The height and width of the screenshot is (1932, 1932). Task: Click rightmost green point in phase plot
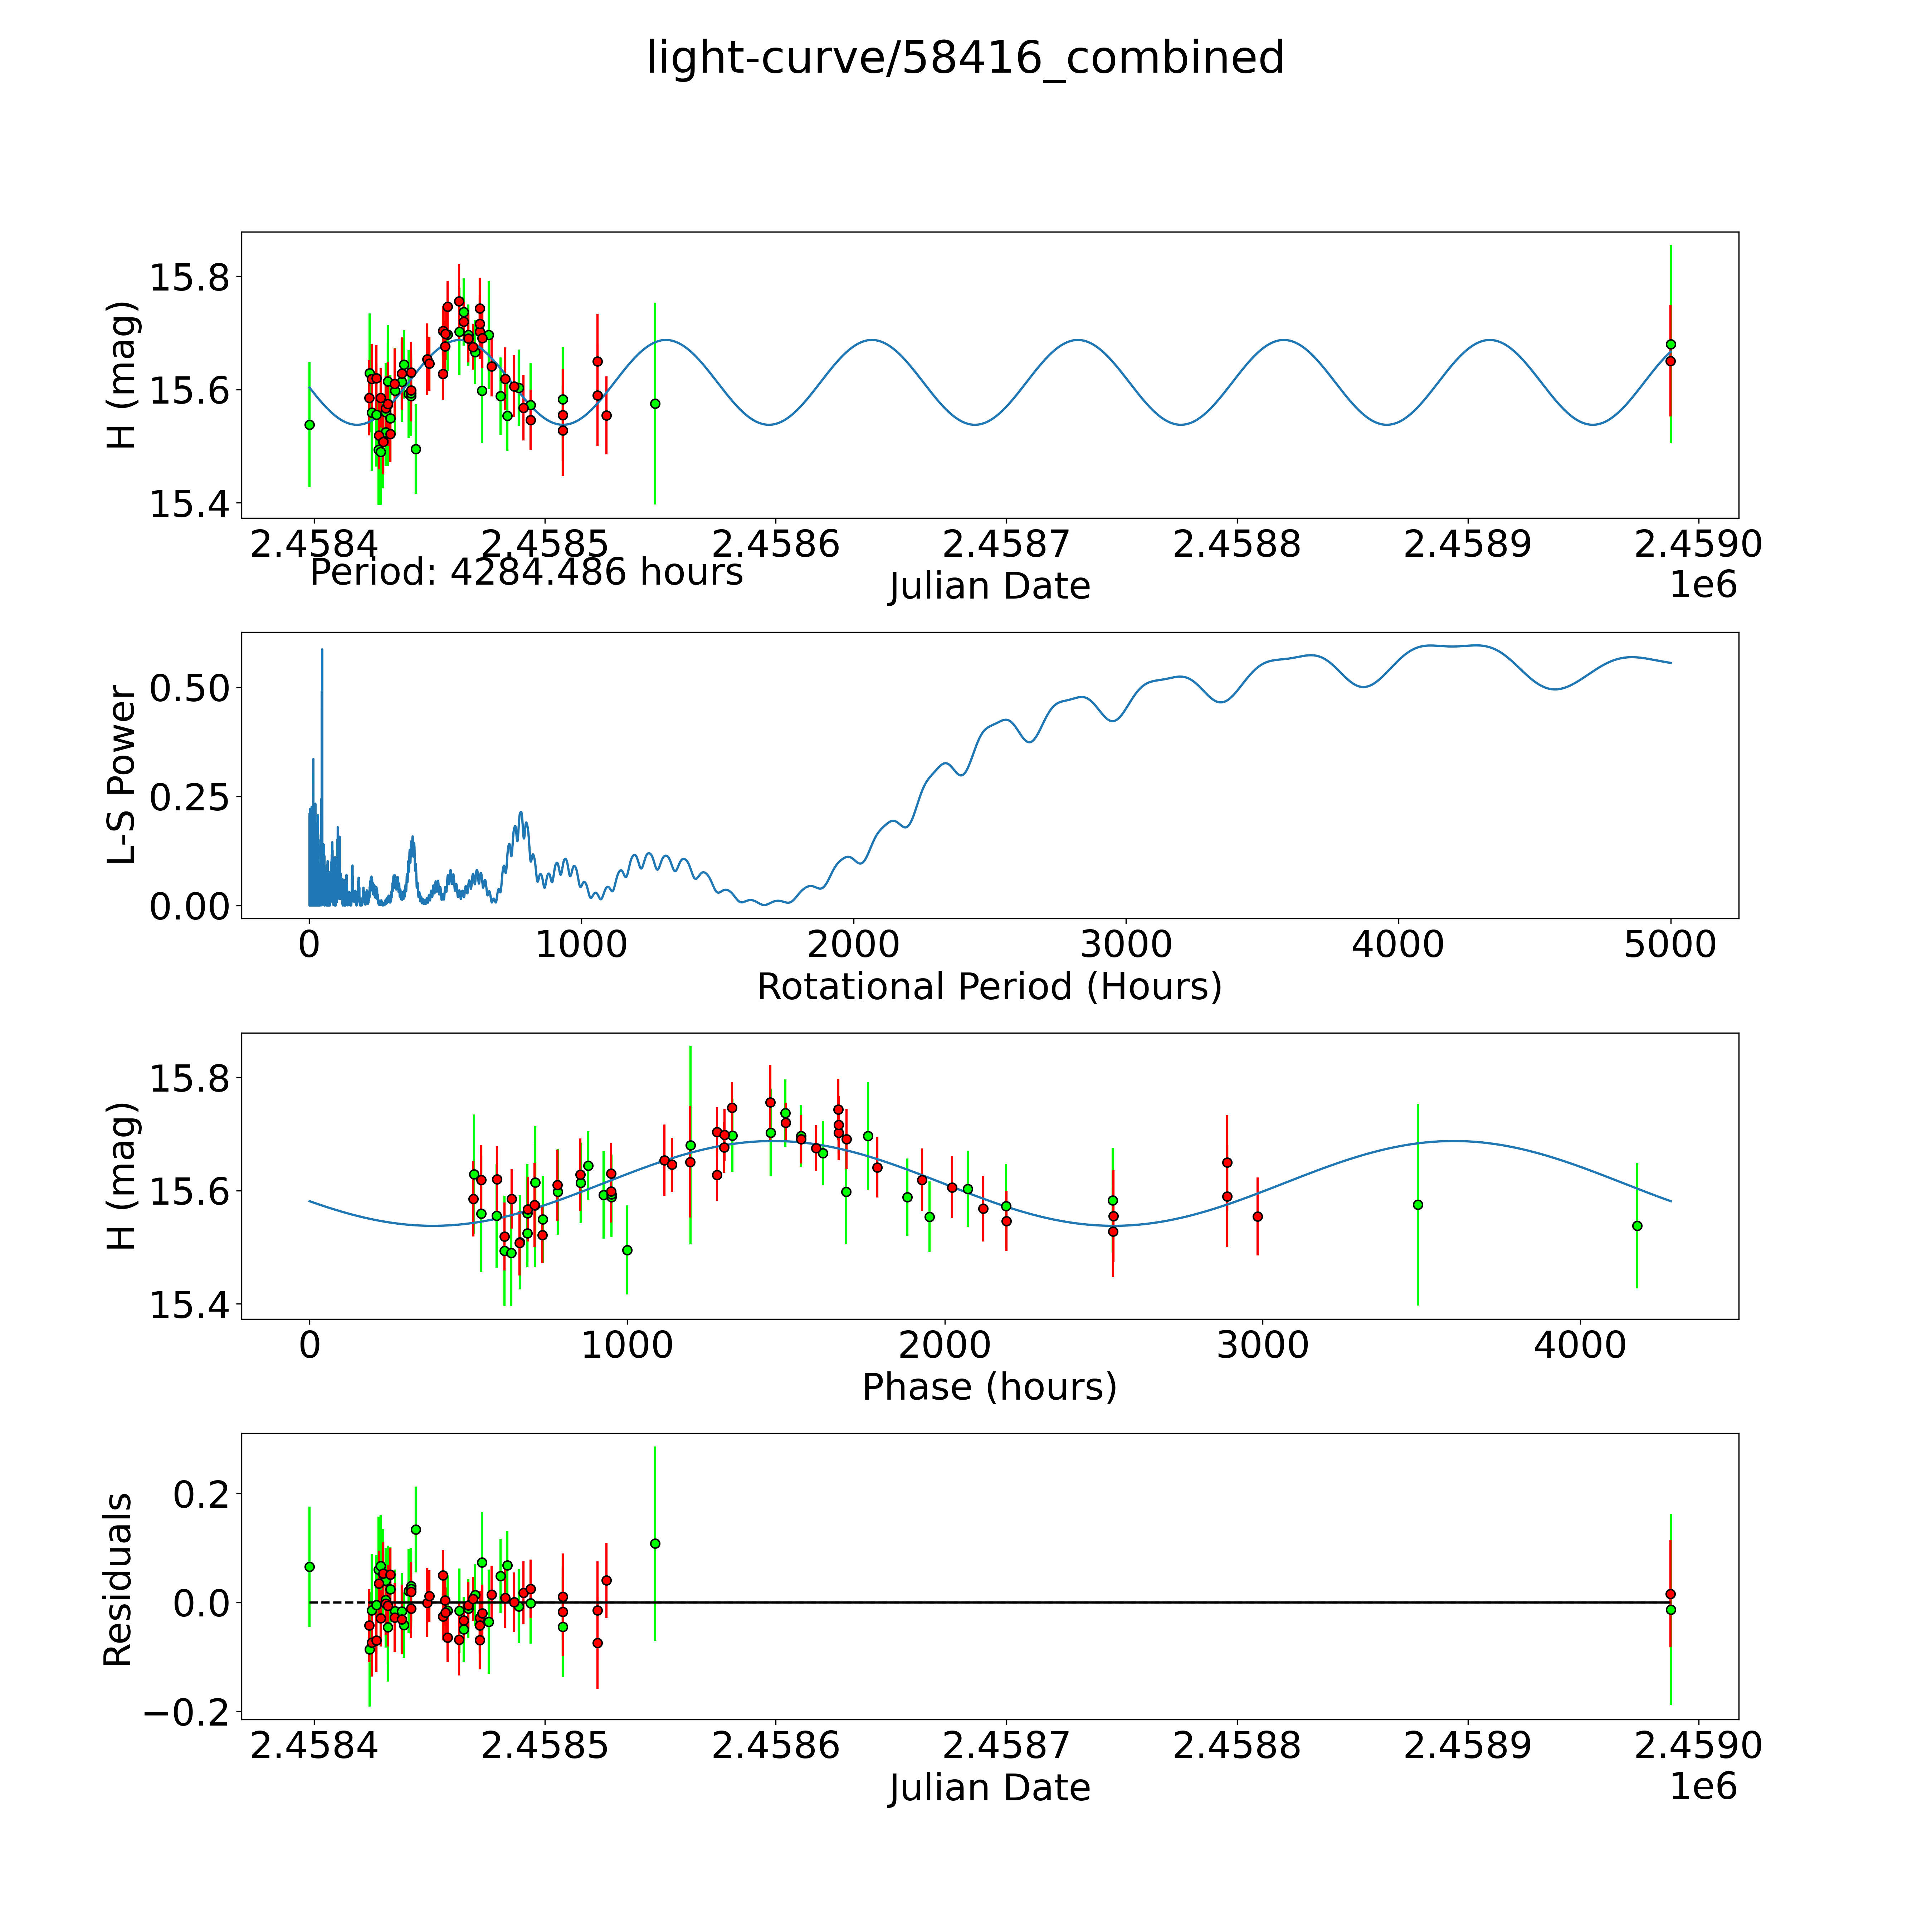[x=1637, y=1226]
